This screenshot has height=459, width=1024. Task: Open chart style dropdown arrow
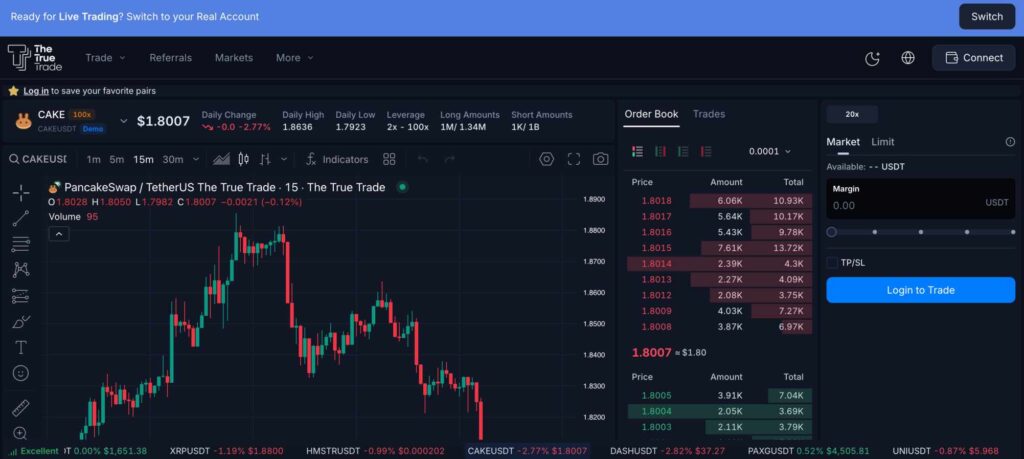tap(284, 159)
